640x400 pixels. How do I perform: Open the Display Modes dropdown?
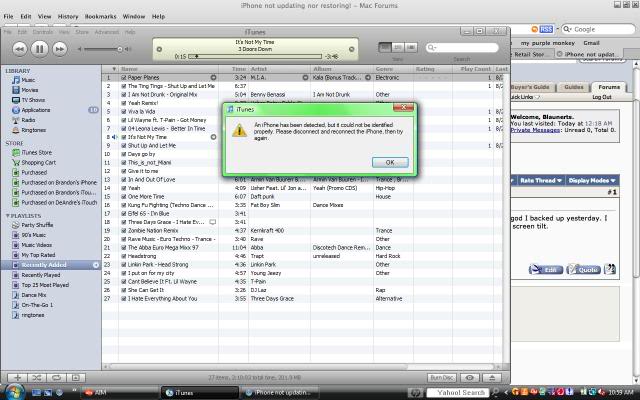592,180
